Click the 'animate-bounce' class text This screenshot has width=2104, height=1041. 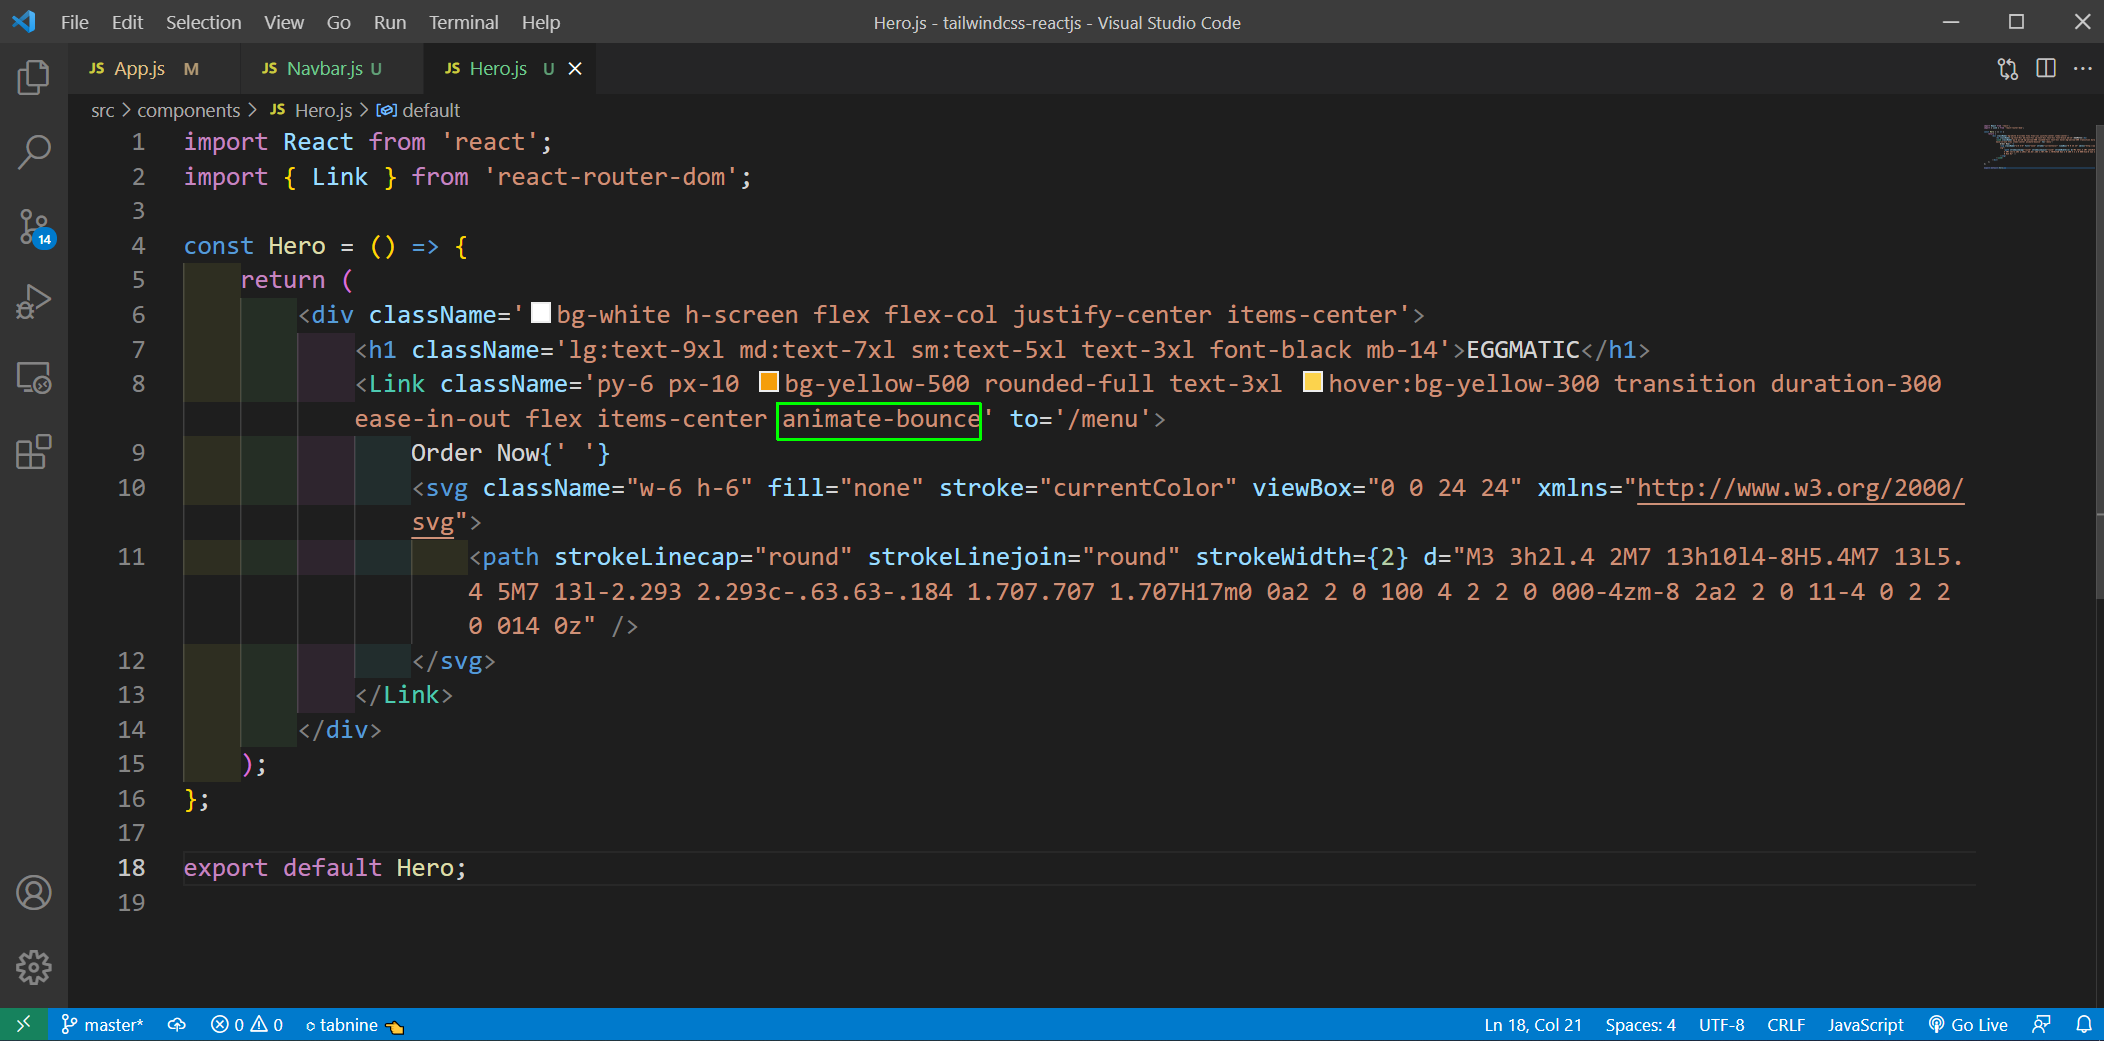pyautogui.click(x=880, y=419)
